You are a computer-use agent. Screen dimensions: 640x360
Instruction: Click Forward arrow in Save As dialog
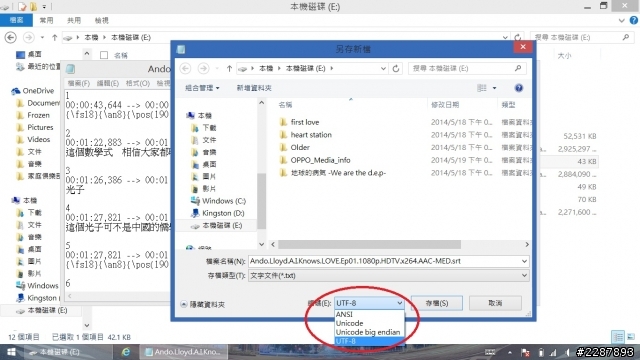tap(203, 69)
